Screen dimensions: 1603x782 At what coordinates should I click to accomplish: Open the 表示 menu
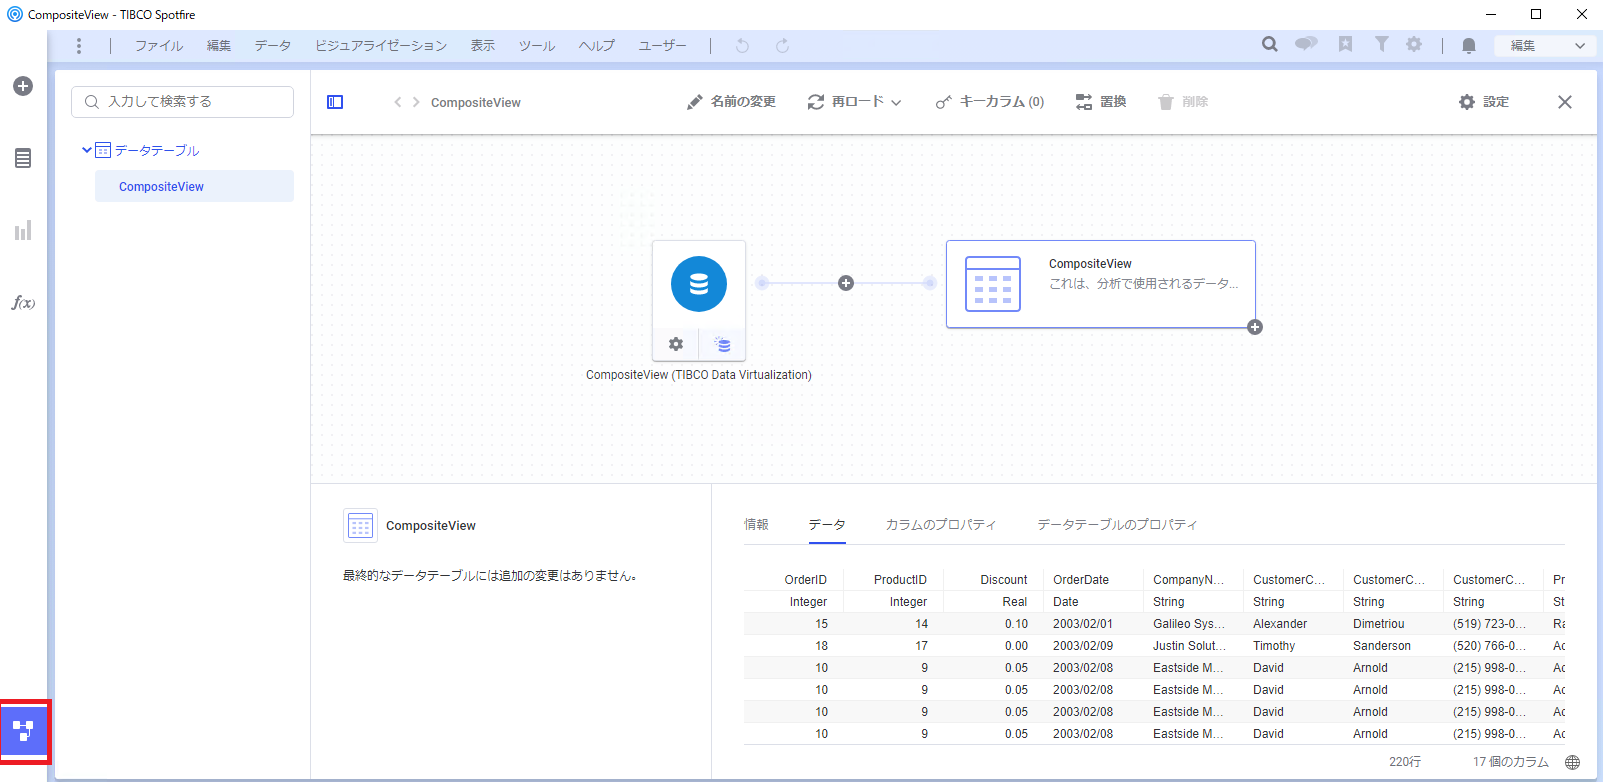pos(483,46)
